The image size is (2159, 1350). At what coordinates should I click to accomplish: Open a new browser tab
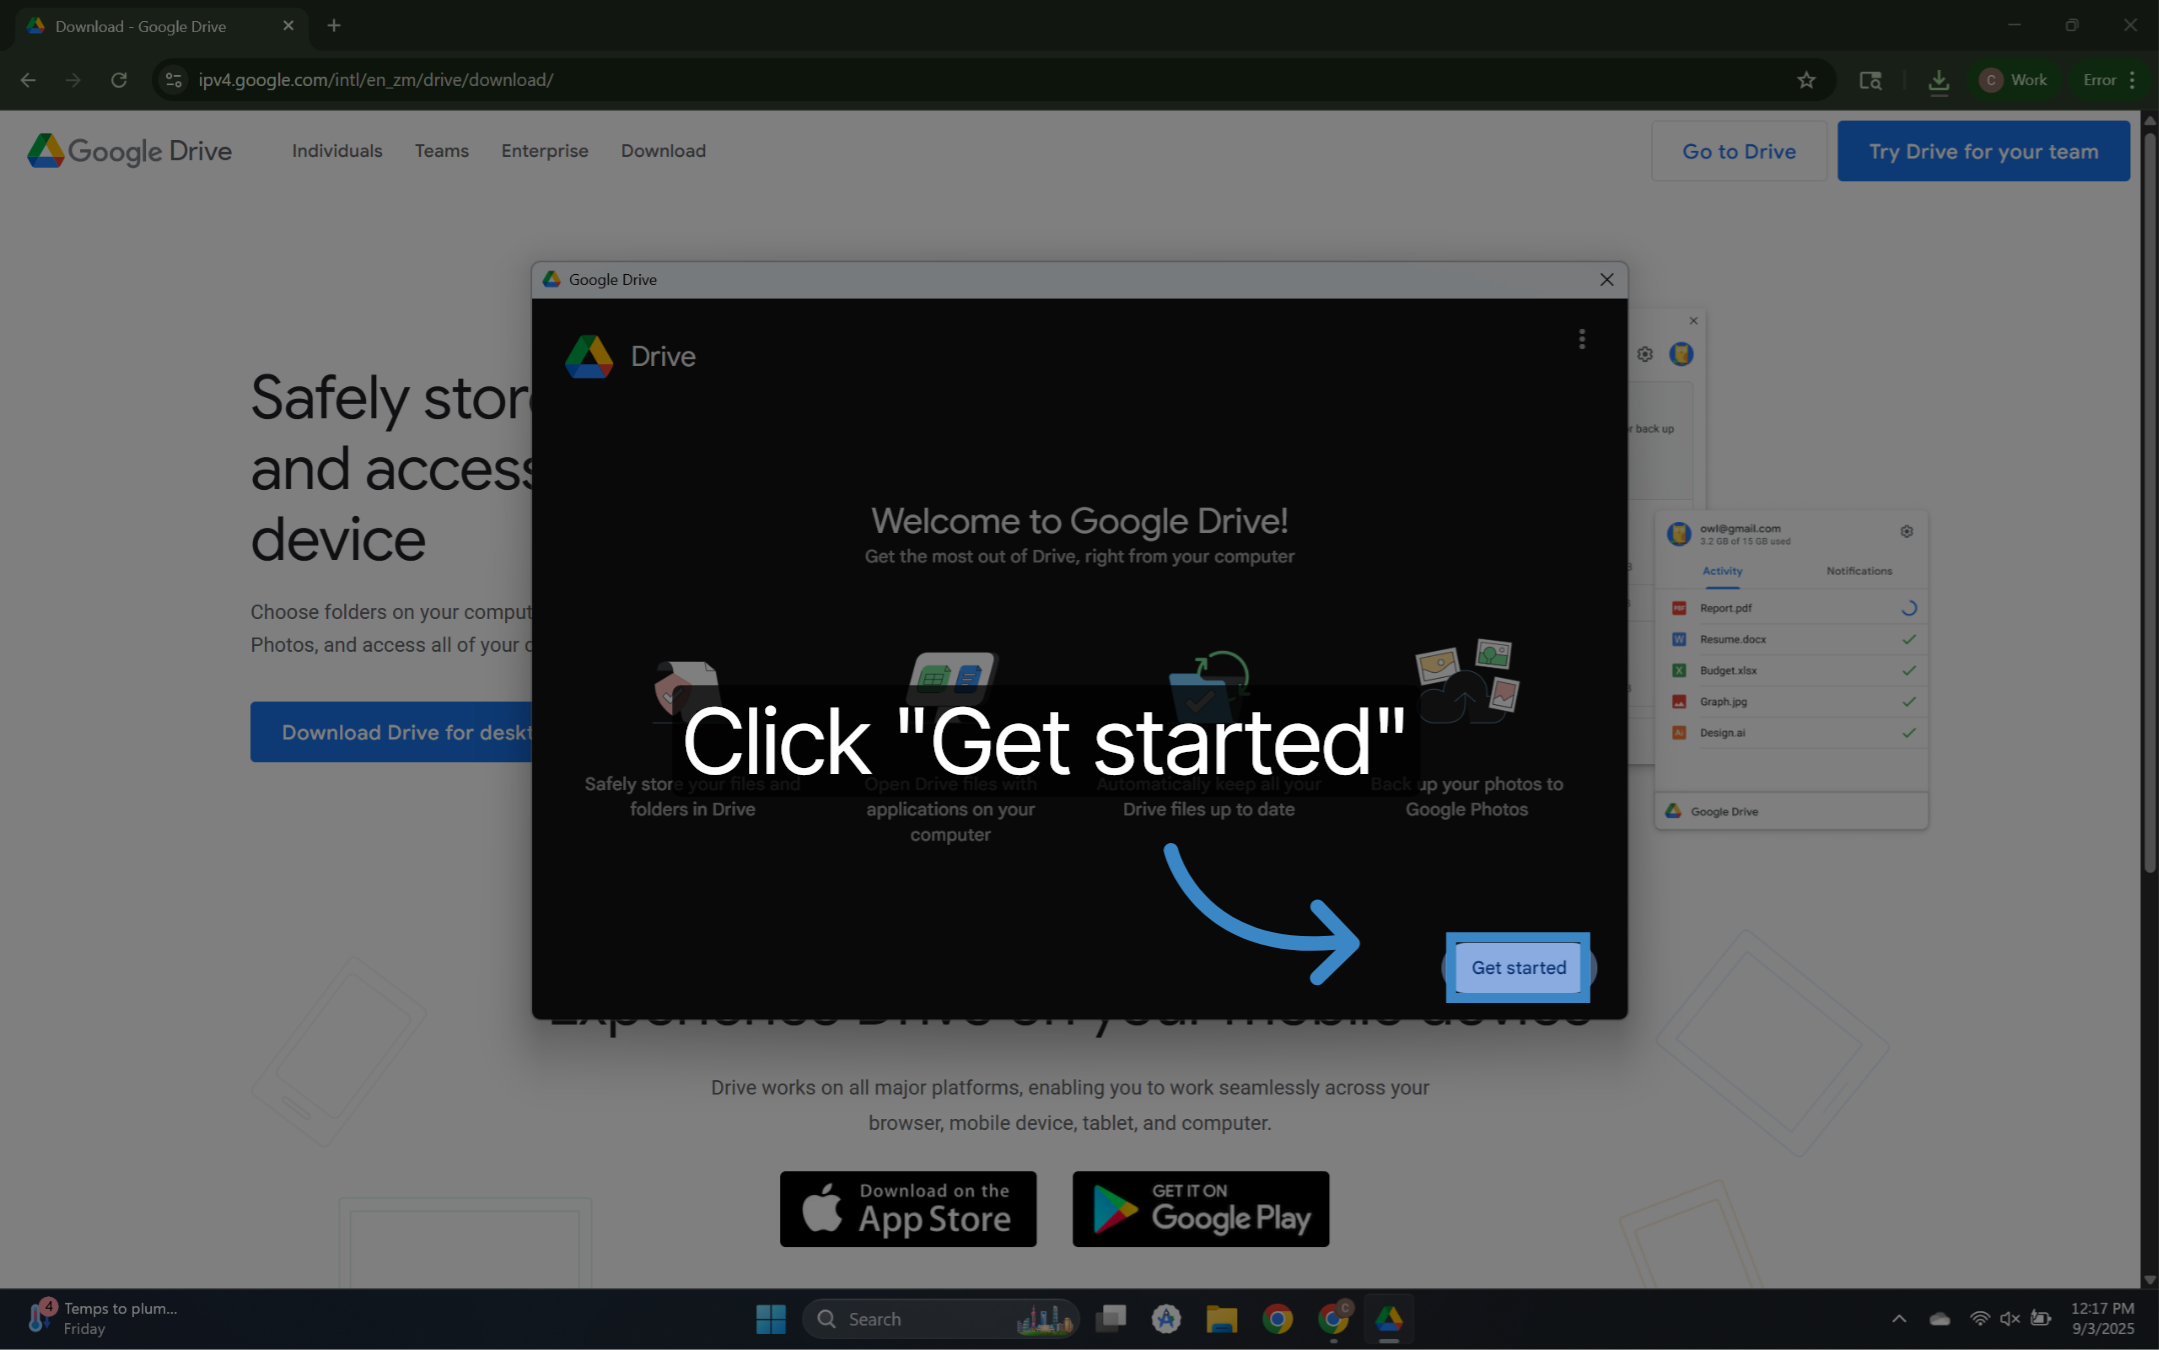[x=334, y=26]
